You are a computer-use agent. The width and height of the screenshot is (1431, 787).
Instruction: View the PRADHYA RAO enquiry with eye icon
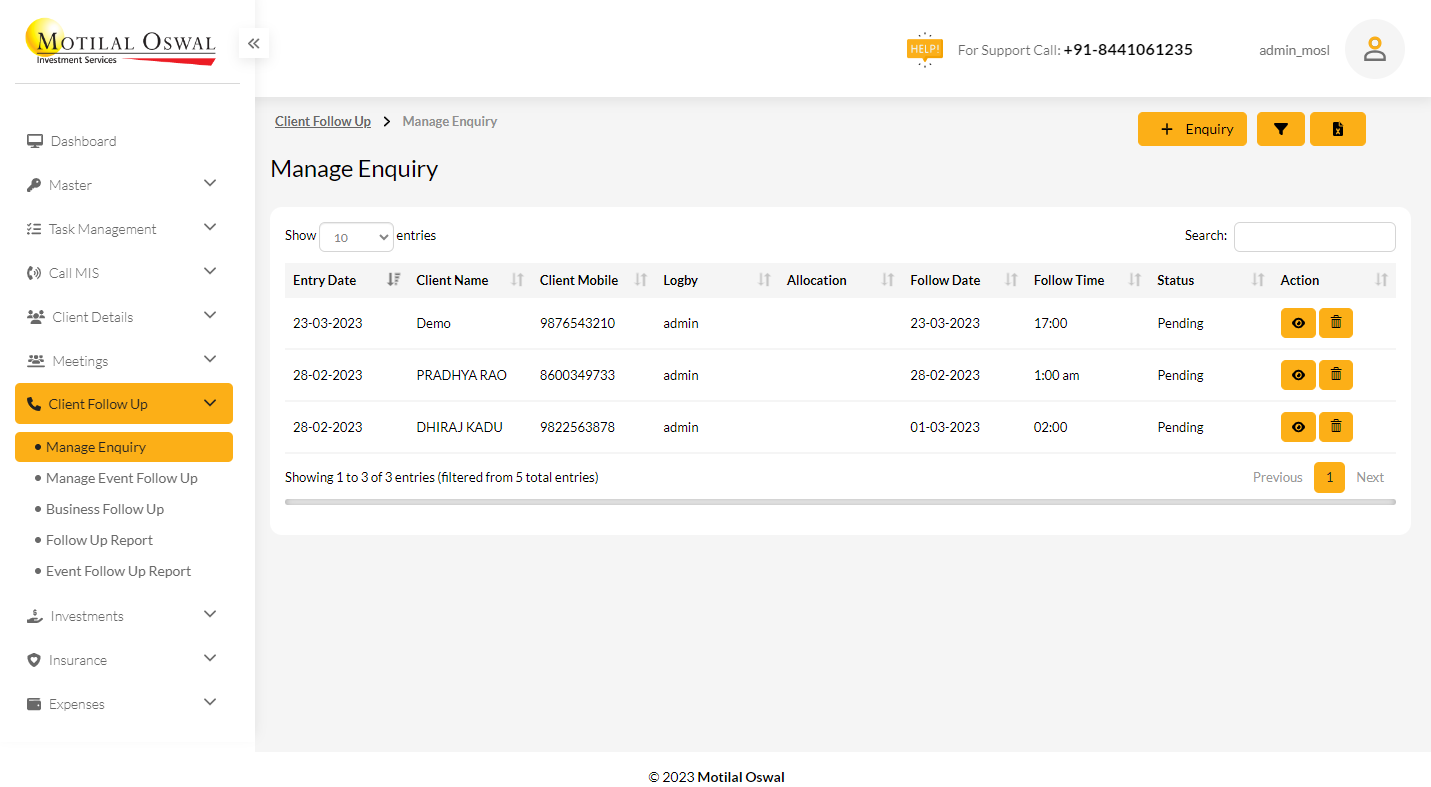click(1298, 375)
